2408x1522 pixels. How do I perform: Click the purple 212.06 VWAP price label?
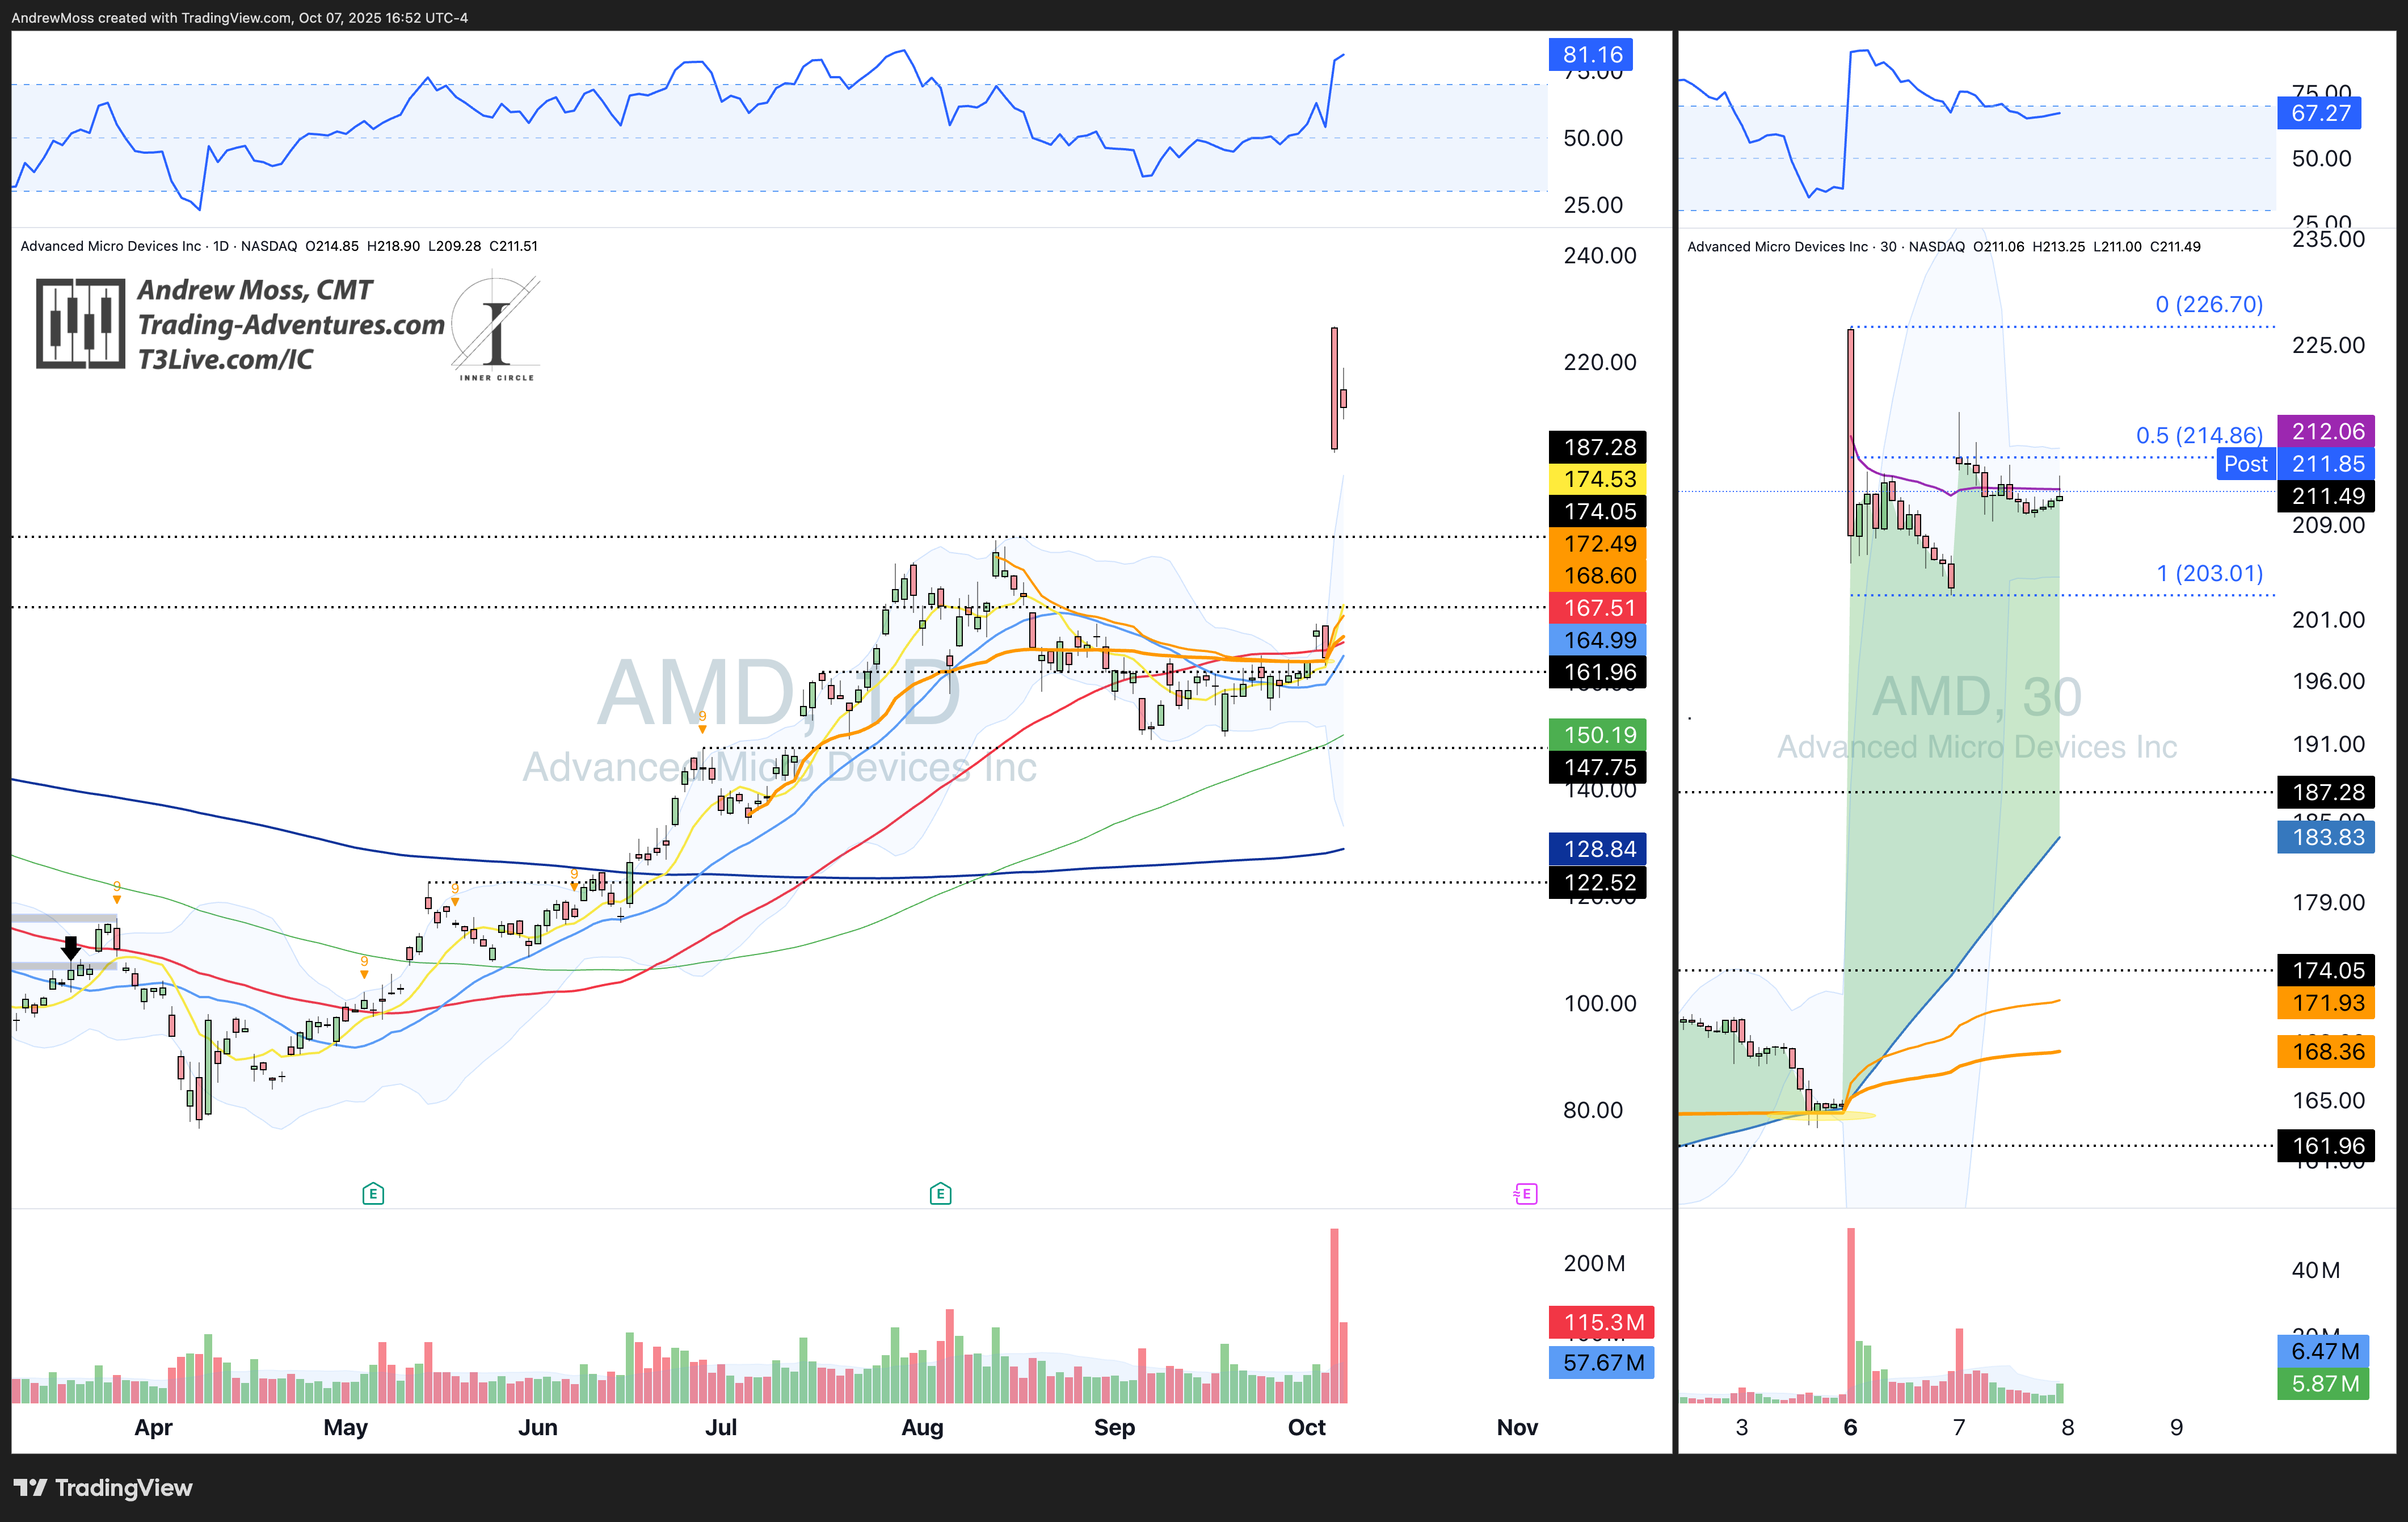[x=2327, y=432]
